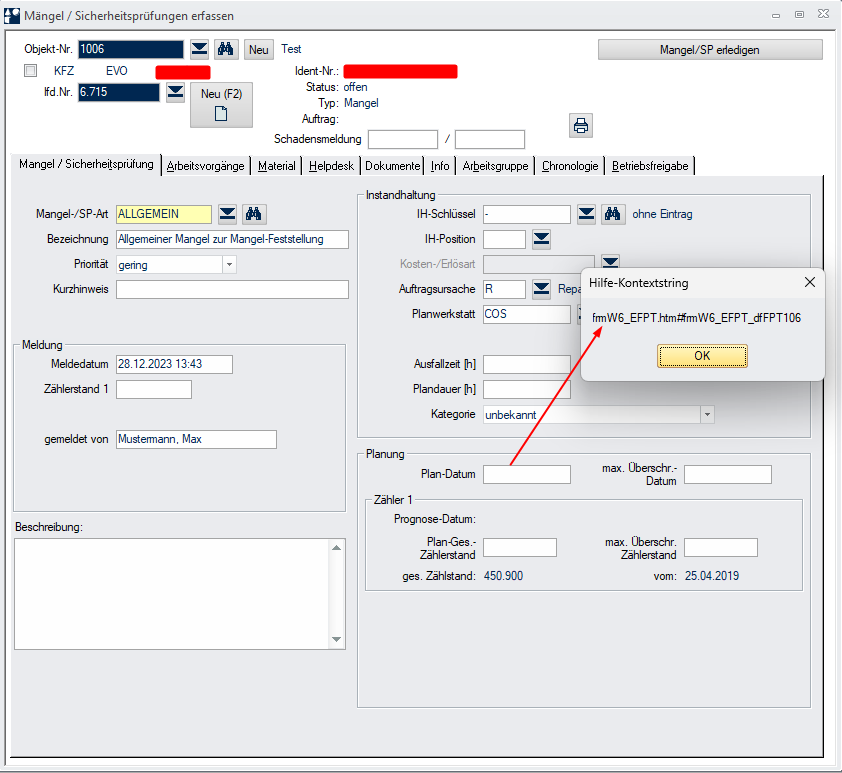842x773 pixels.
Task: Confirm Hilfe-Kontextstring dialog with OK
Action: point(702,356)
